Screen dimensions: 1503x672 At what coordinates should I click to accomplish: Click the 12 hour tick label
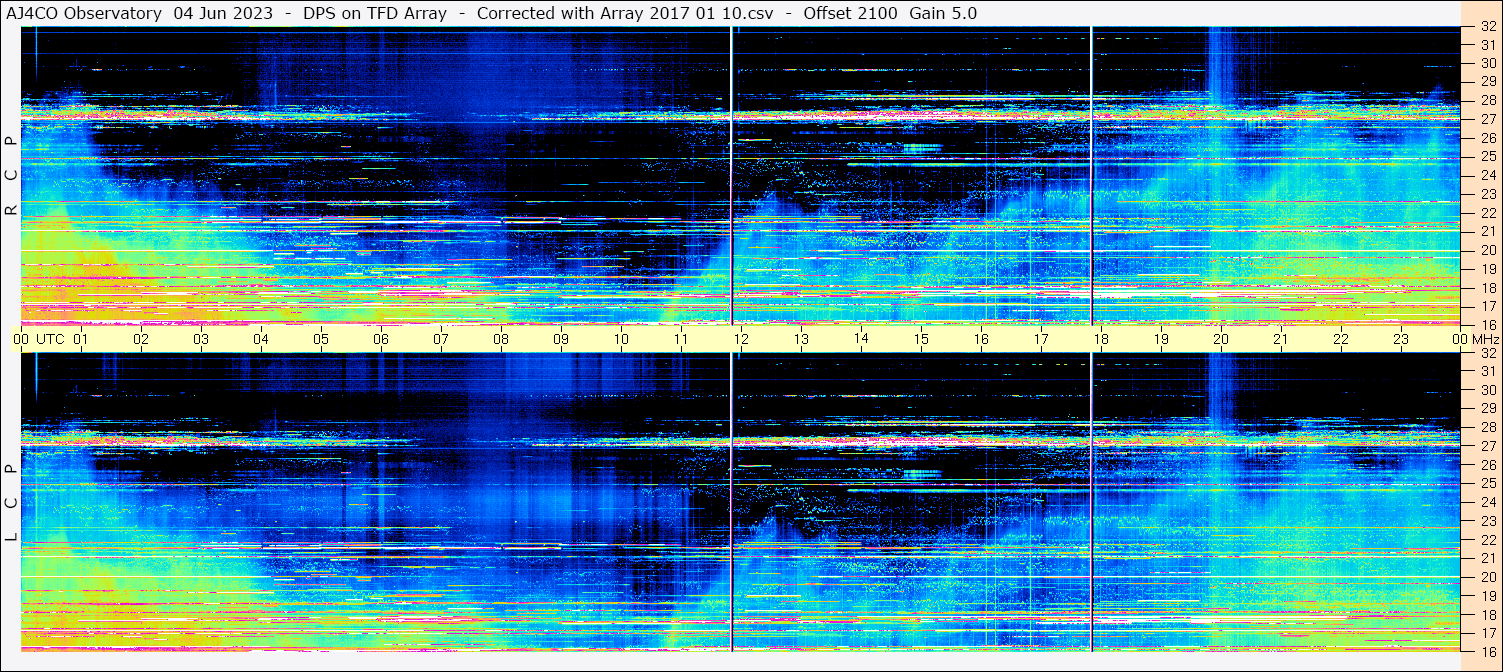tap(741, 339)
